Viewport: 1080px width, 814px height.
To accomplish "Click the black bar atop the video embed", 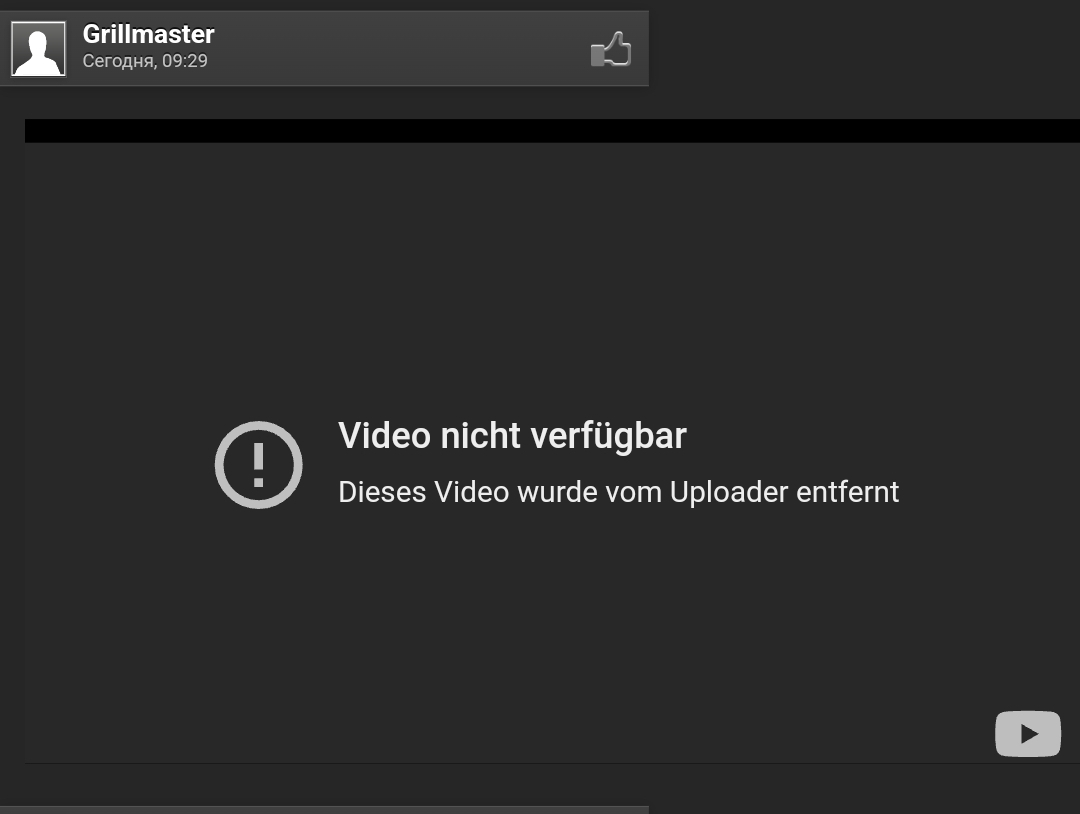I will tap(552, 131).
